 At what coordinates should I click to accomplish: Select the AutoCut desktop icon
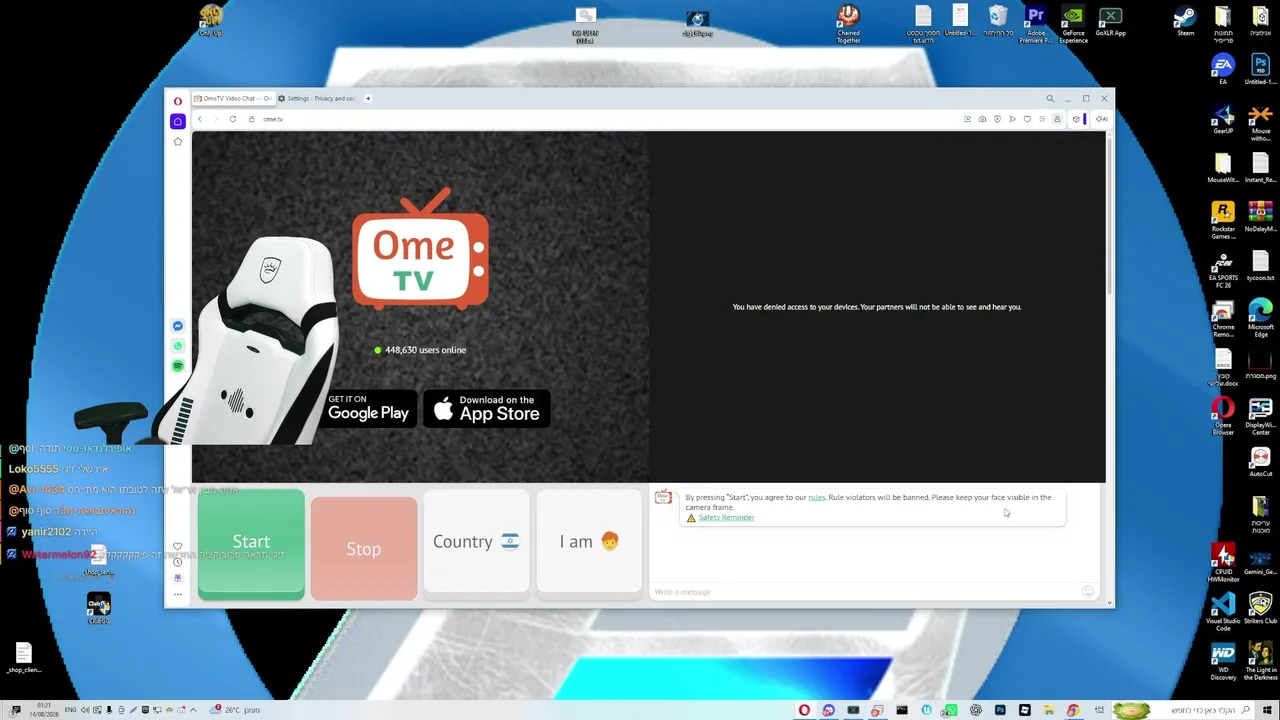click(x=1260, y=462)
